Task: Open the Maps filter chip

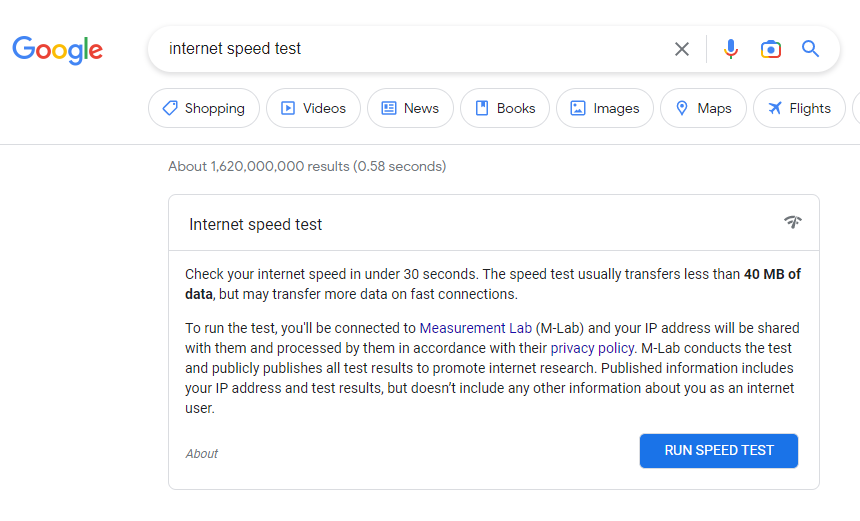Action: point(703,109)
